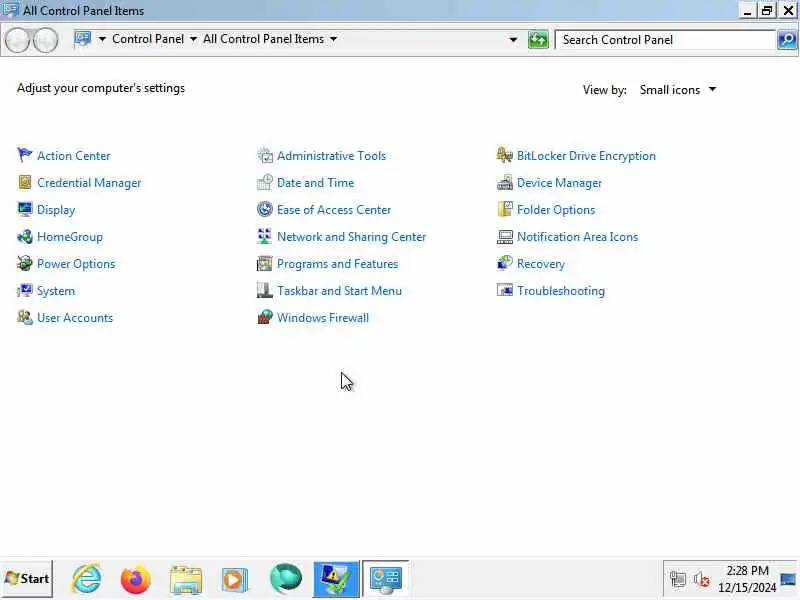Click the Control Panel breadcrumb
The width and height of the screenshot is (800, 600).
click(x=148, y=39)
